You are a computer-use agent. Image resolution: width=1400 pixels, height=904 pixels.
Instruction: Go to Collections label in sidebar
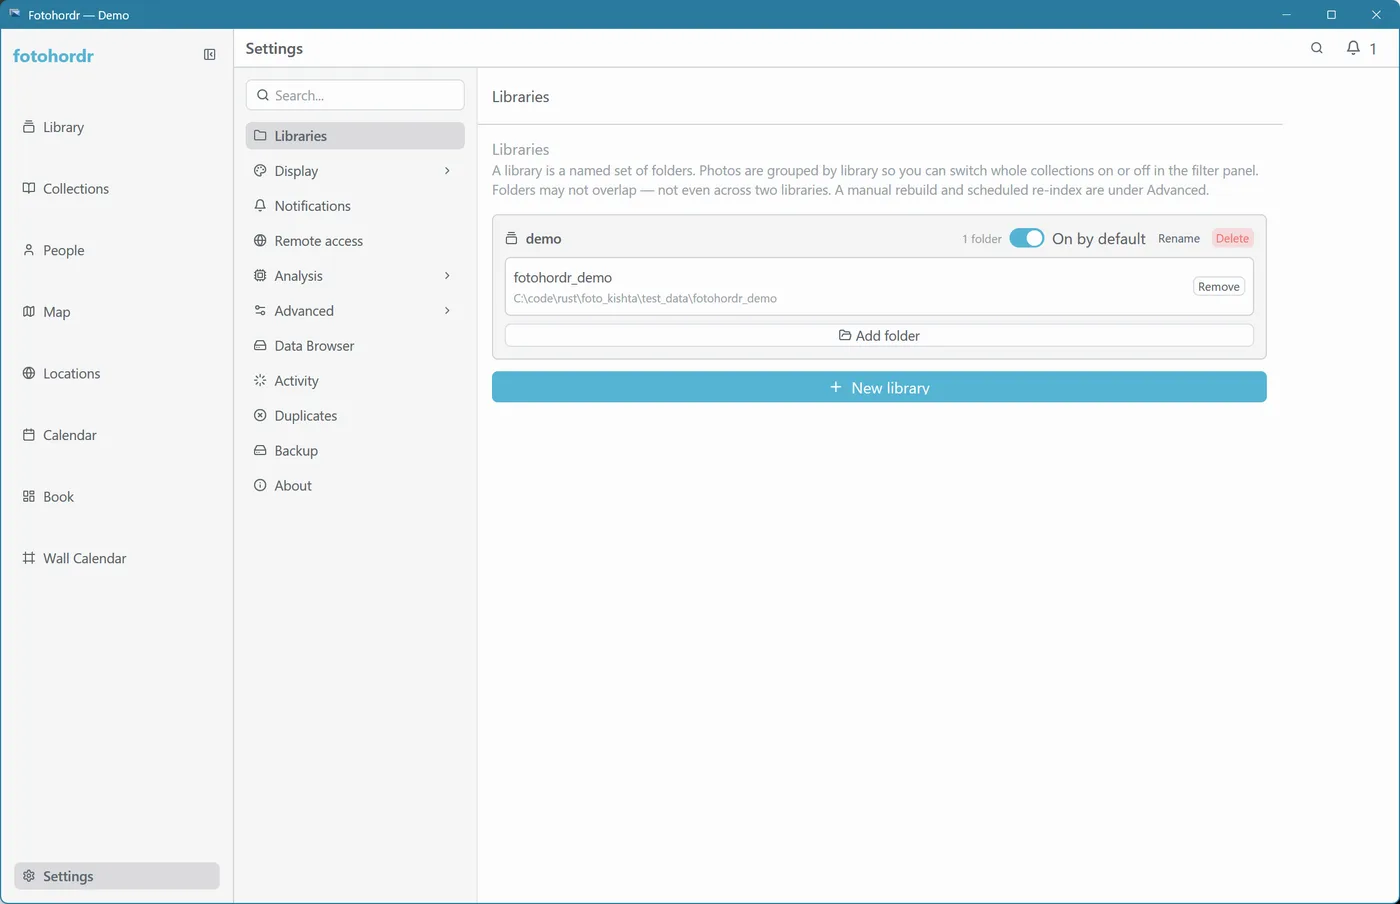coord(76,188)
